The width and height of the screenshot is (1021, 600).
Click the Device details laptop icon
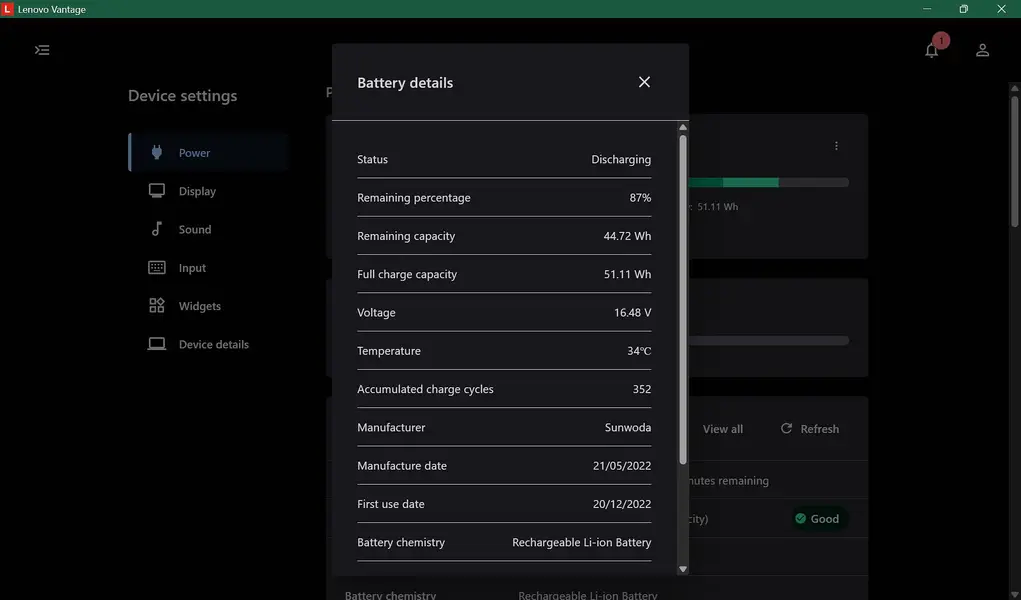(x=156, y=344)
